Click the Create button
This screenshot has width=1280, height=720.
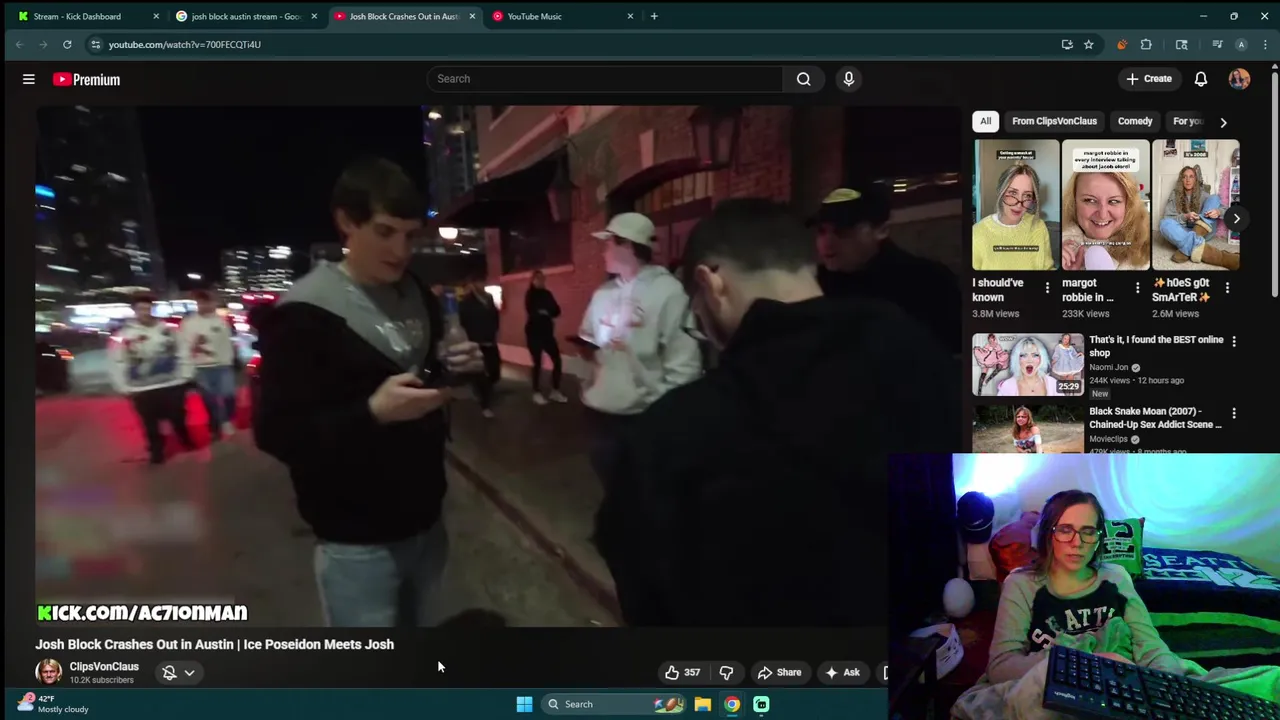point(1148,79)
